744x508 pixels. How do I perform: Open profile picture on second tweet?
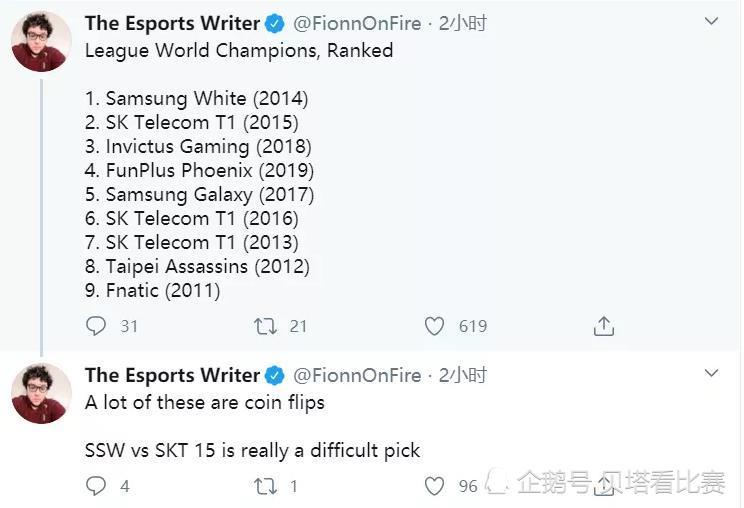point(41,393)
